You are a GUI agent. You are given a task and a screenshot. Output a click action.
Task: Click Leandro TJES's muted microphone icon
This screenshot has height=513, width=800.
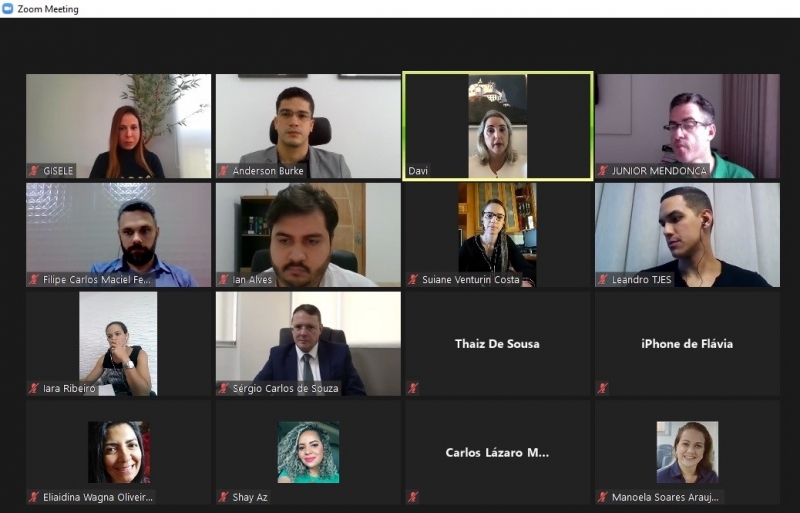603,279
